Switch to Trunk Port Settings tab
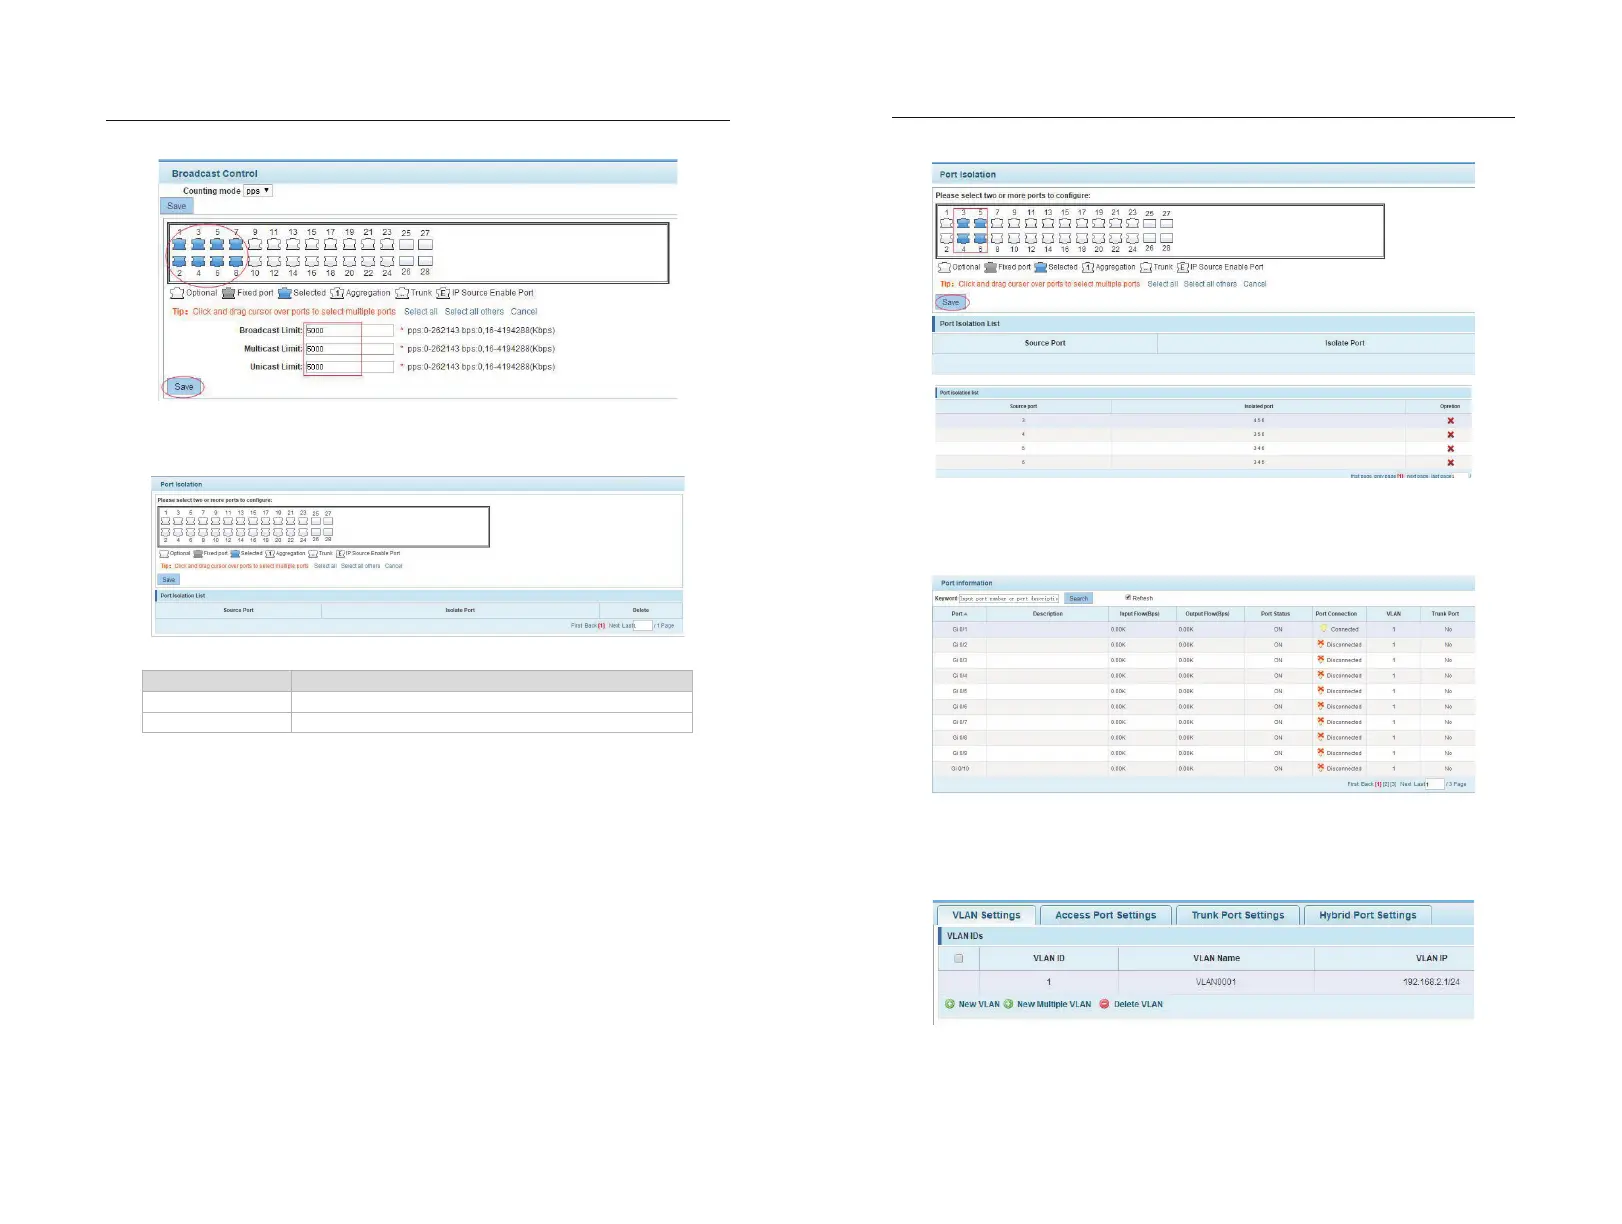 tap(1237, 915)
